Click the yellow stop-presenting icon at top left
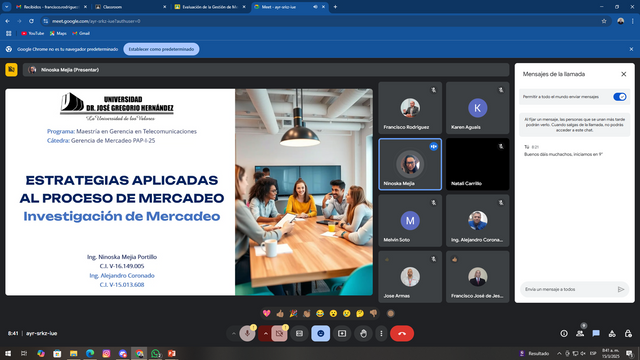The height and width of the screenshot is (360, 640). click(11, 70)
